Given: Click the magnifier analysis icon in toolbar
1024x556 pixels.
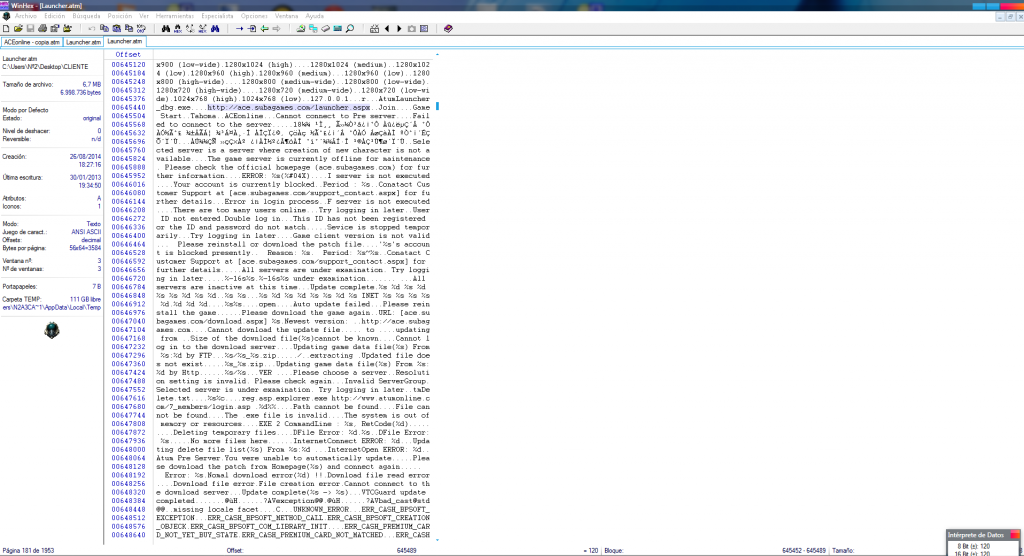Looking at the screenshot, I should (x=349, y=28).
